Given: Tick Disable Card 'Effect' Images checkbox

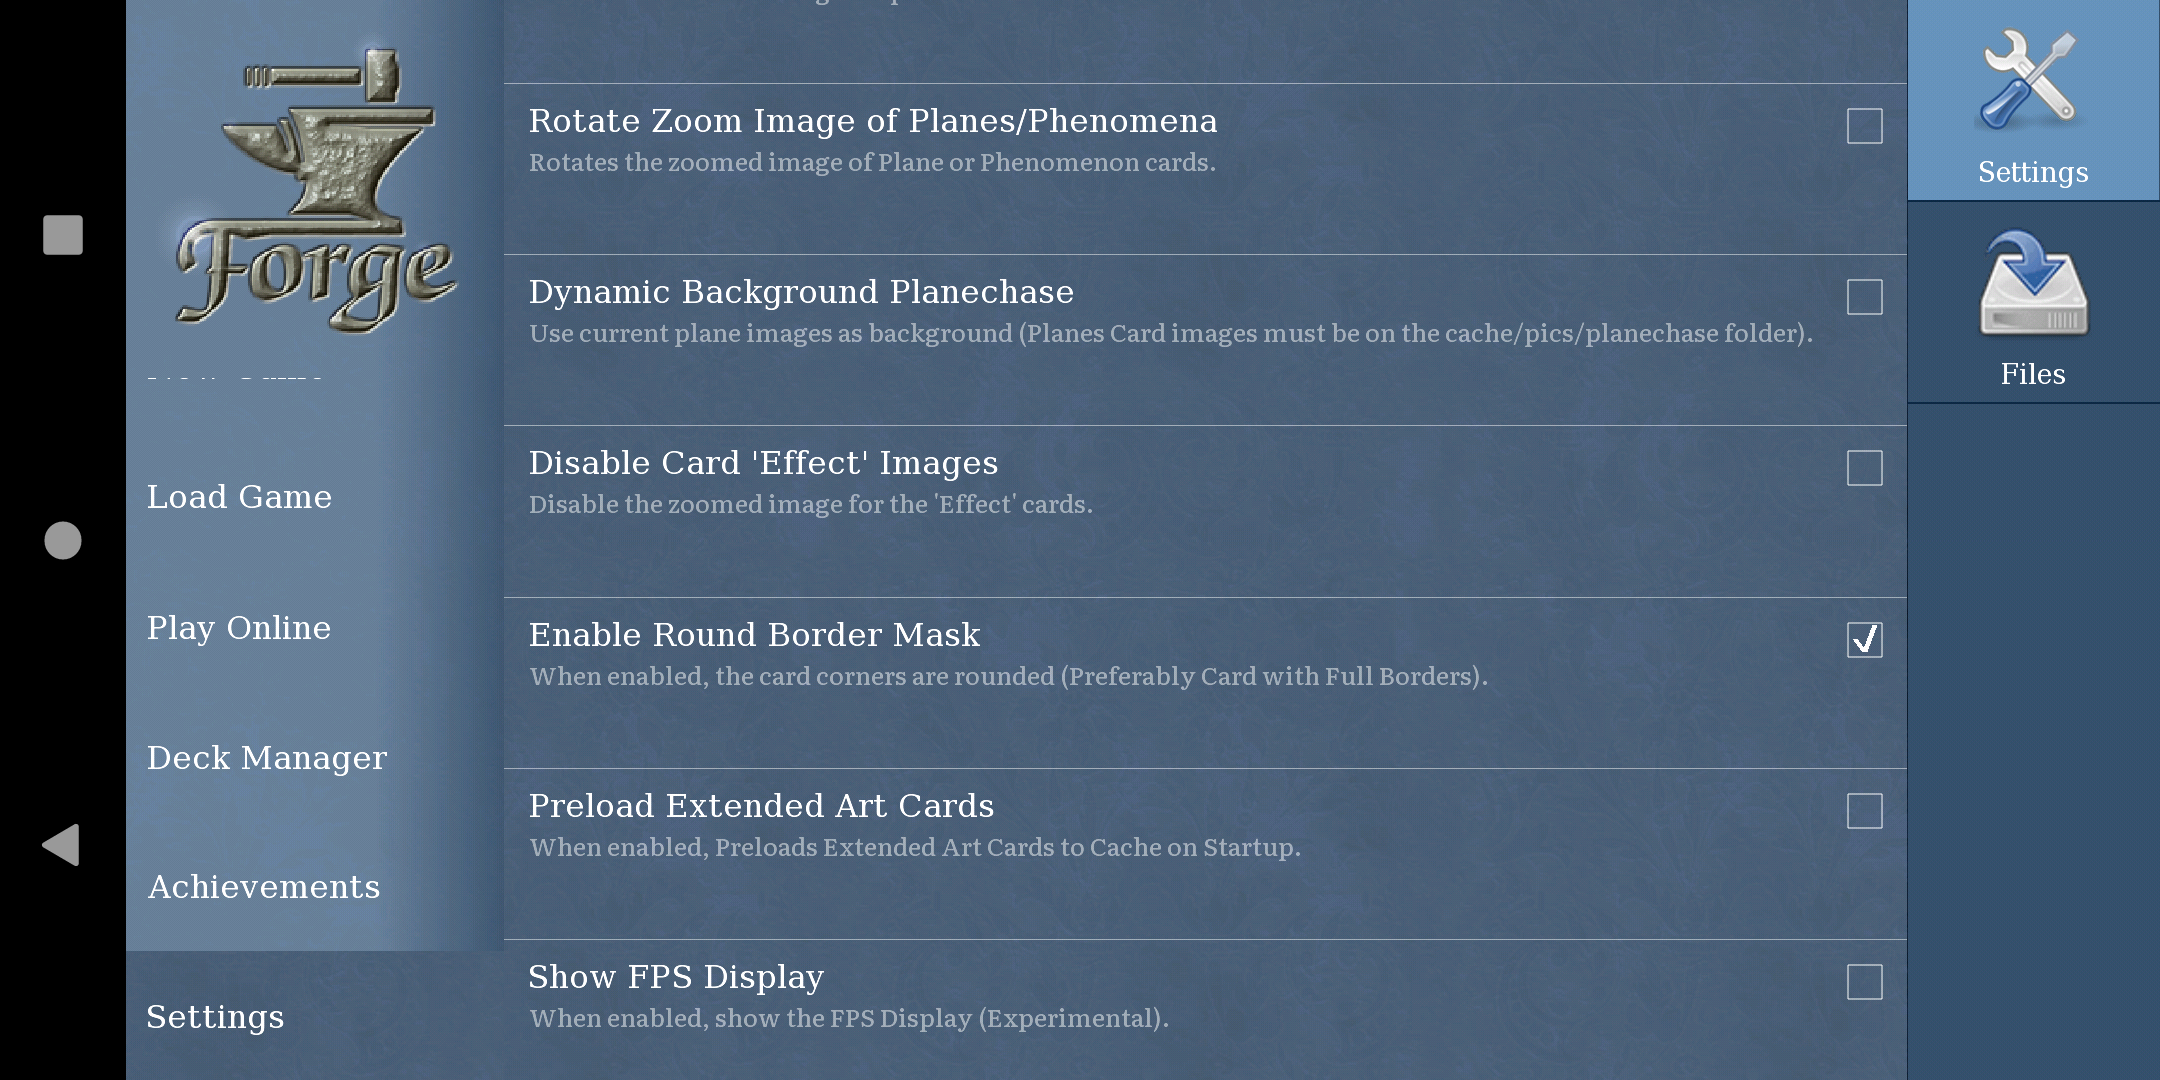Looking at the screenshot, I should click(1864, 468).
